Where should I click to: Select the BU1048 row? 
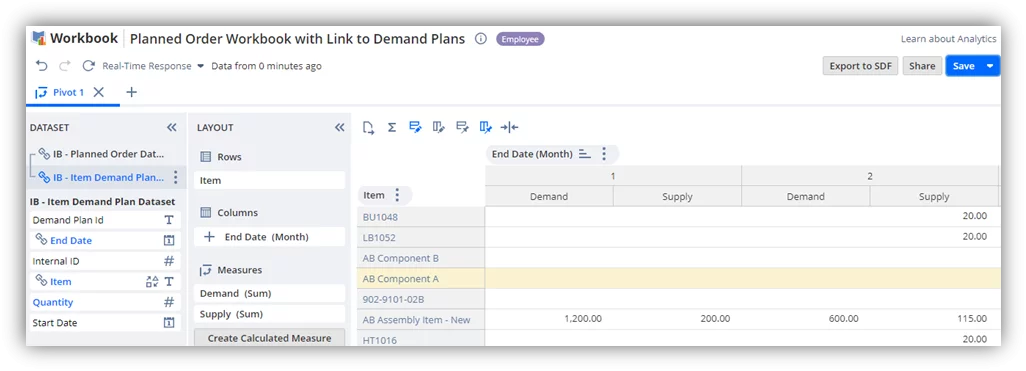pyautogui.click(x=421, y=217)
